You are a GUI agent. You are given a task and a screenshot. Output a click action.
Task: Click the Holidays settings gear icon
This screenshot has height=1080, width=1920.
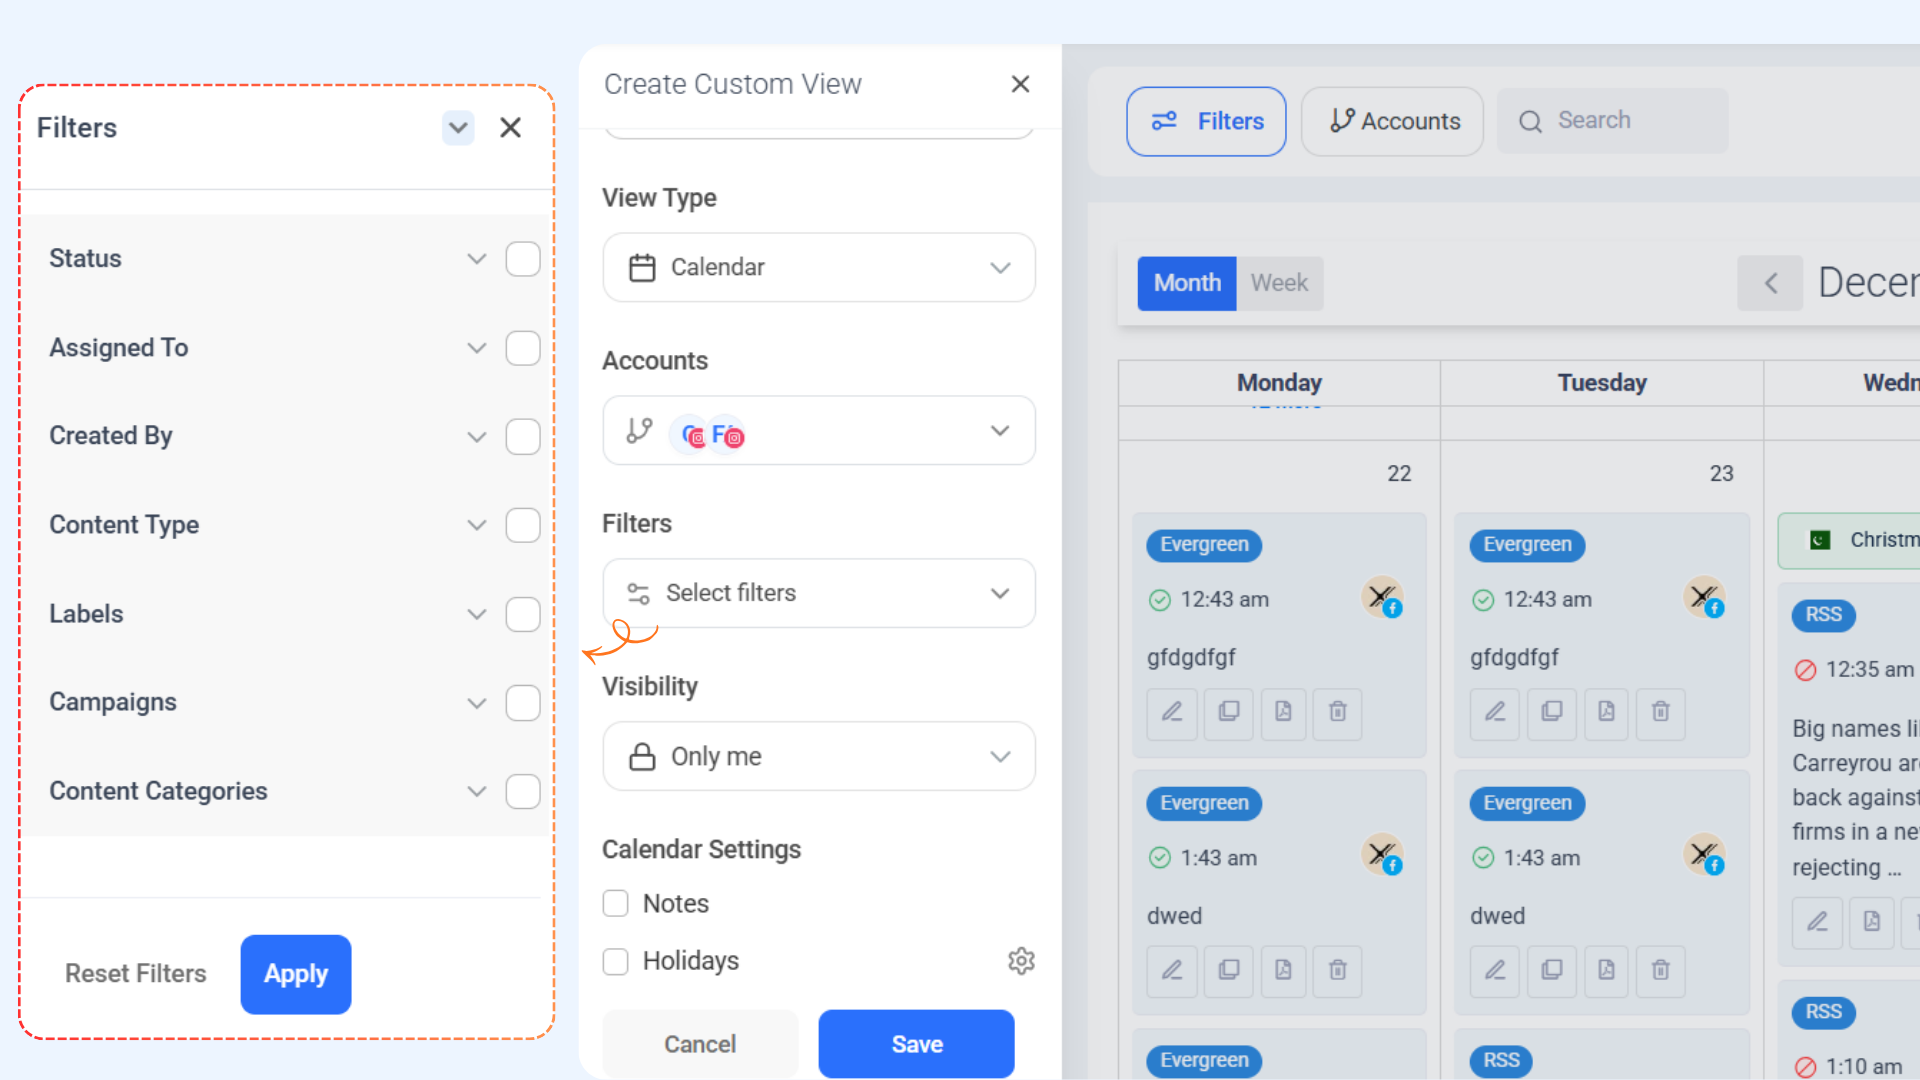tap(1021, 961)
